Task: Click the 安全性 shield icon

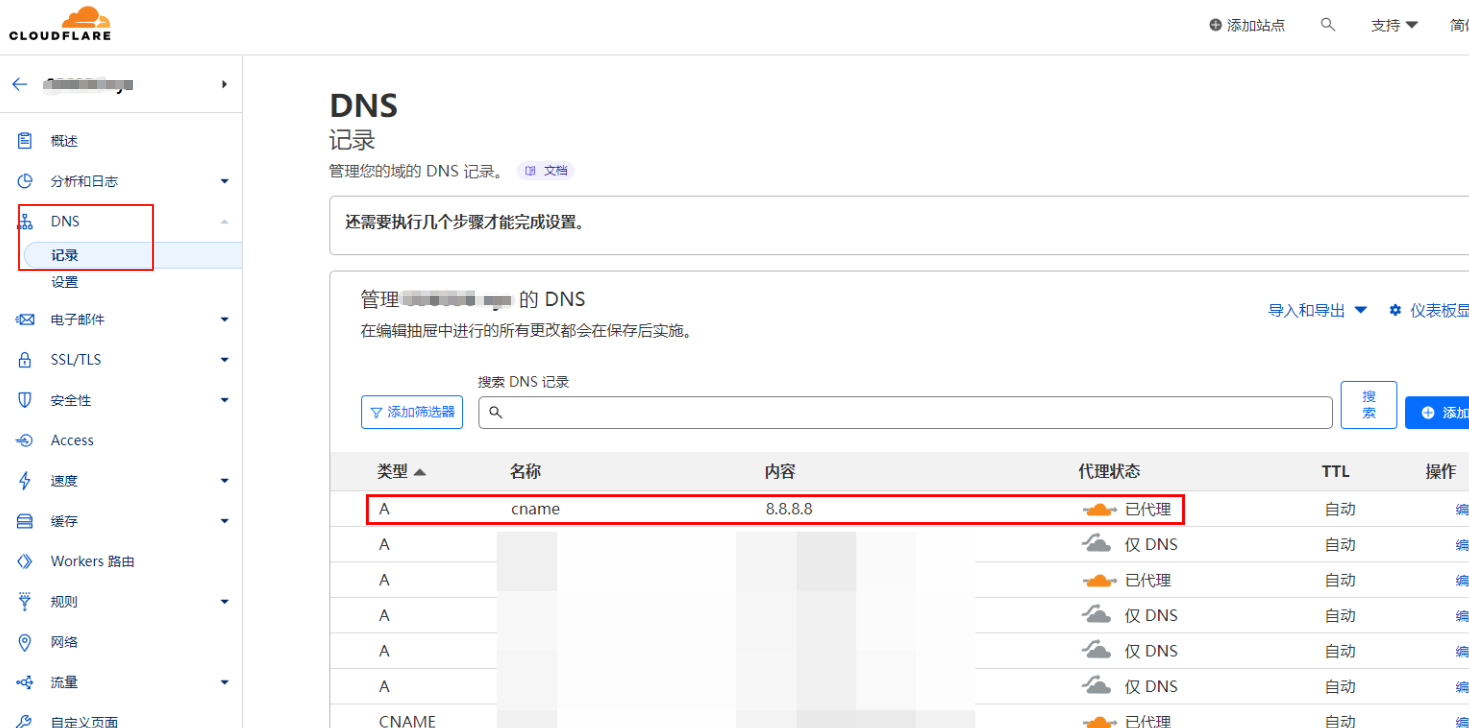Action: [25, 400]
